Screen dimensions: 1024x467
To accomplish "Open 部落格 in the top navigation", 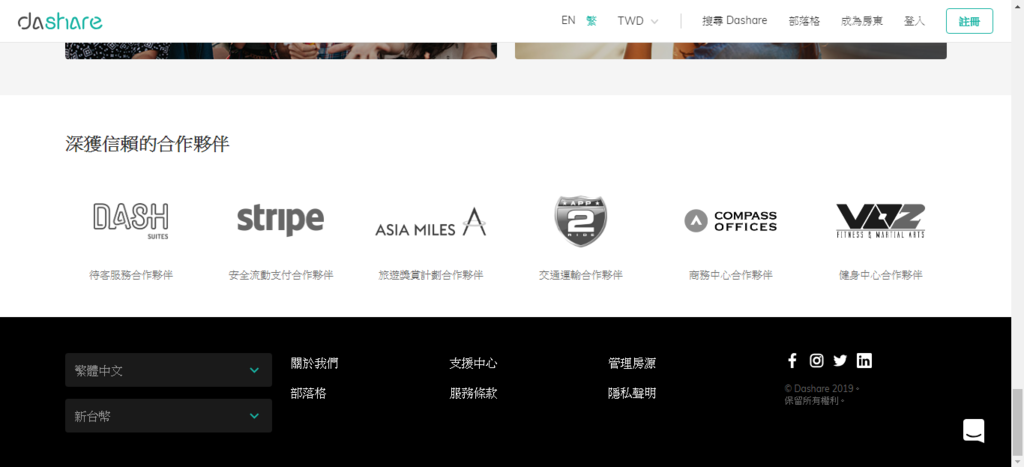I will click(804, 21).
